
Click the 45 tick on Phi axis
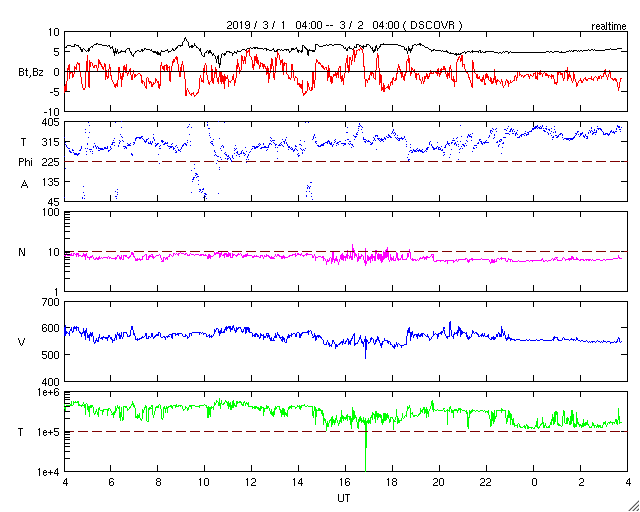point(54,202)
